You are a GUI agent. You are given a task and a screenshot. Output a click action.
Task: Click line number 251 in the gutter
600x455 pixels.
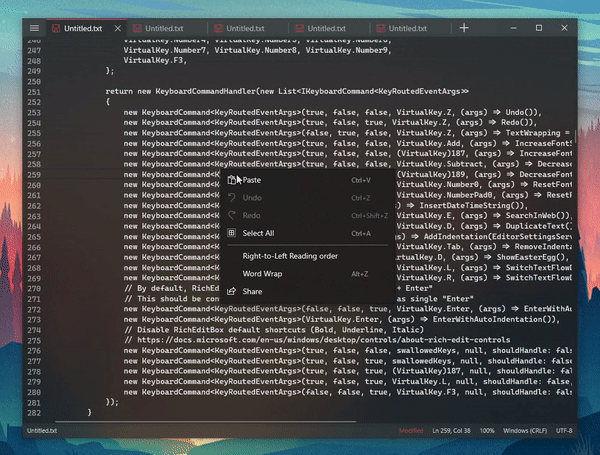[34, 92]
